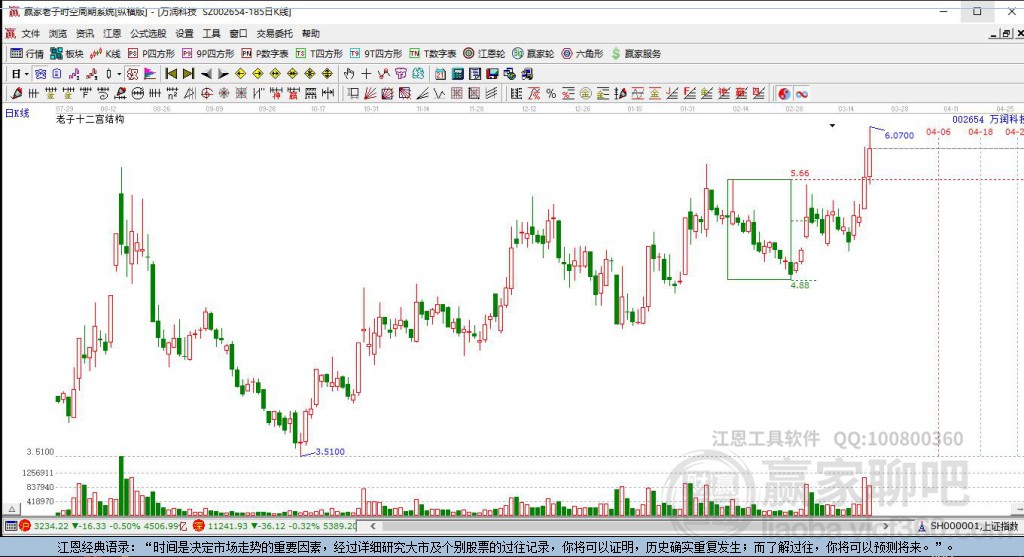The width and height of the screenshot is (1024, 557).
Task: Open the 设置 menu
Action: tap(184, 33)
